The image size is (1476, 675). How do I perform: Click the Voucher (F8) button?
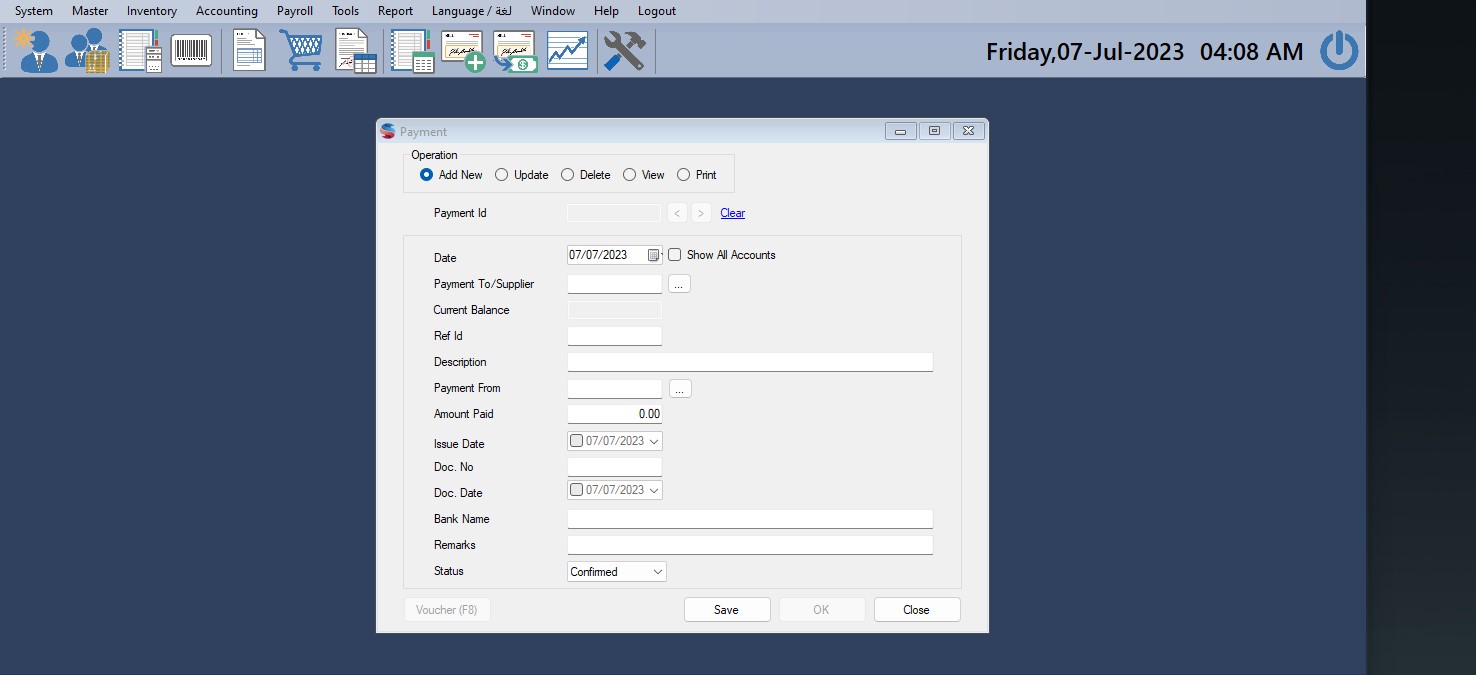coord(447,610)
